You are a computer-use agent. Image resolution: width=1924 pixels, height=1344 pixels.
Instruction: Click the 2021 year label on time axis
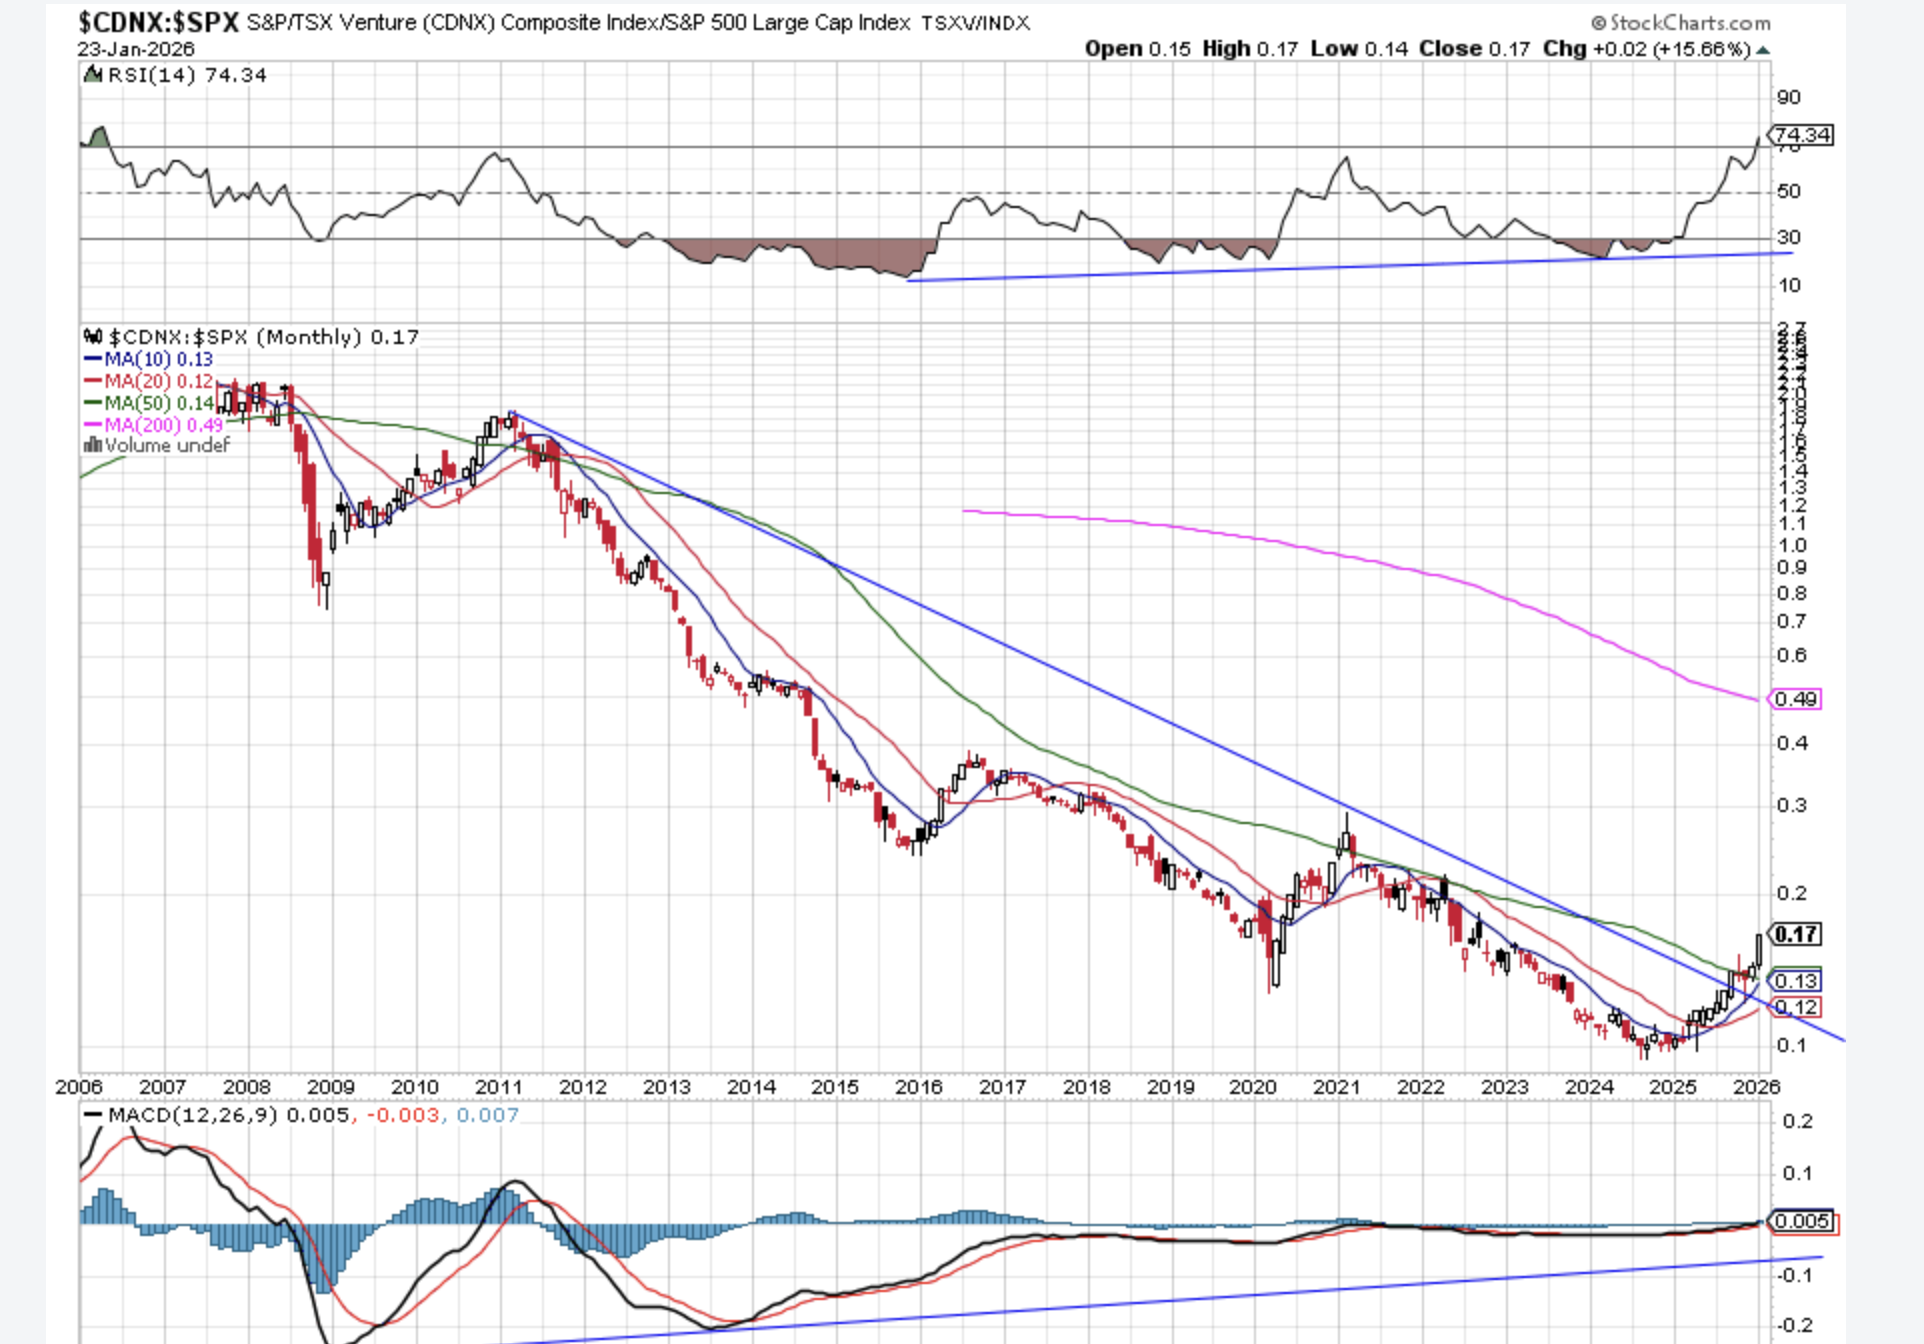point(1336,1087)
